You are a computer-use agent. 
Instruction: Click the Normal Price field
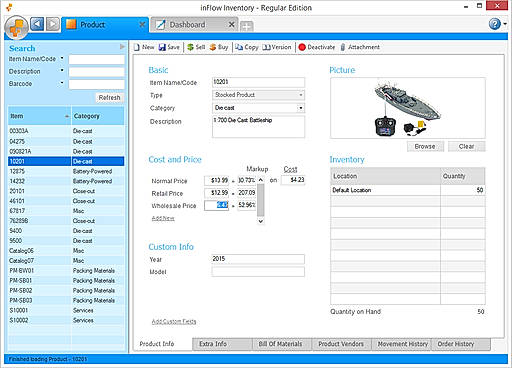pyautogui.click(x=217, y=180)
